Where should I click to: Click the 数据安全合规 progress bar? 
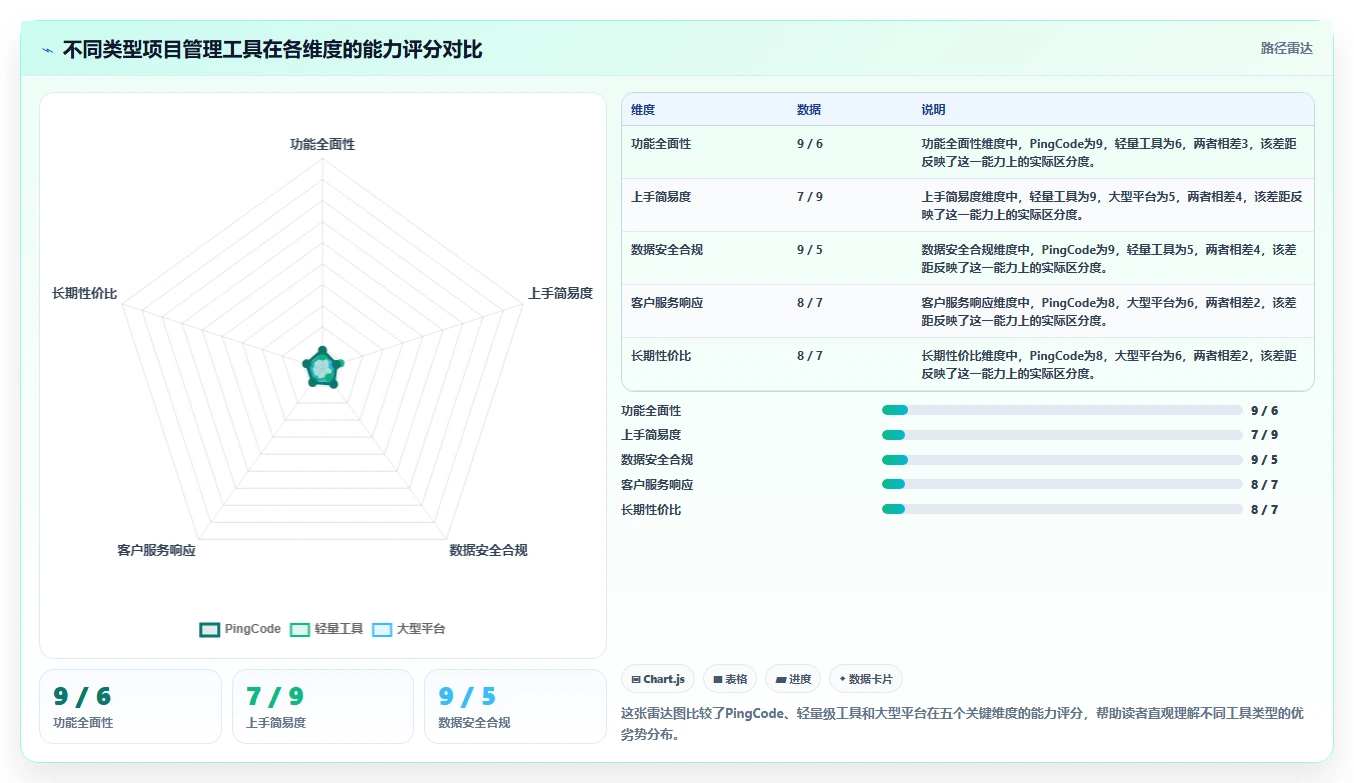(1062, 460)
